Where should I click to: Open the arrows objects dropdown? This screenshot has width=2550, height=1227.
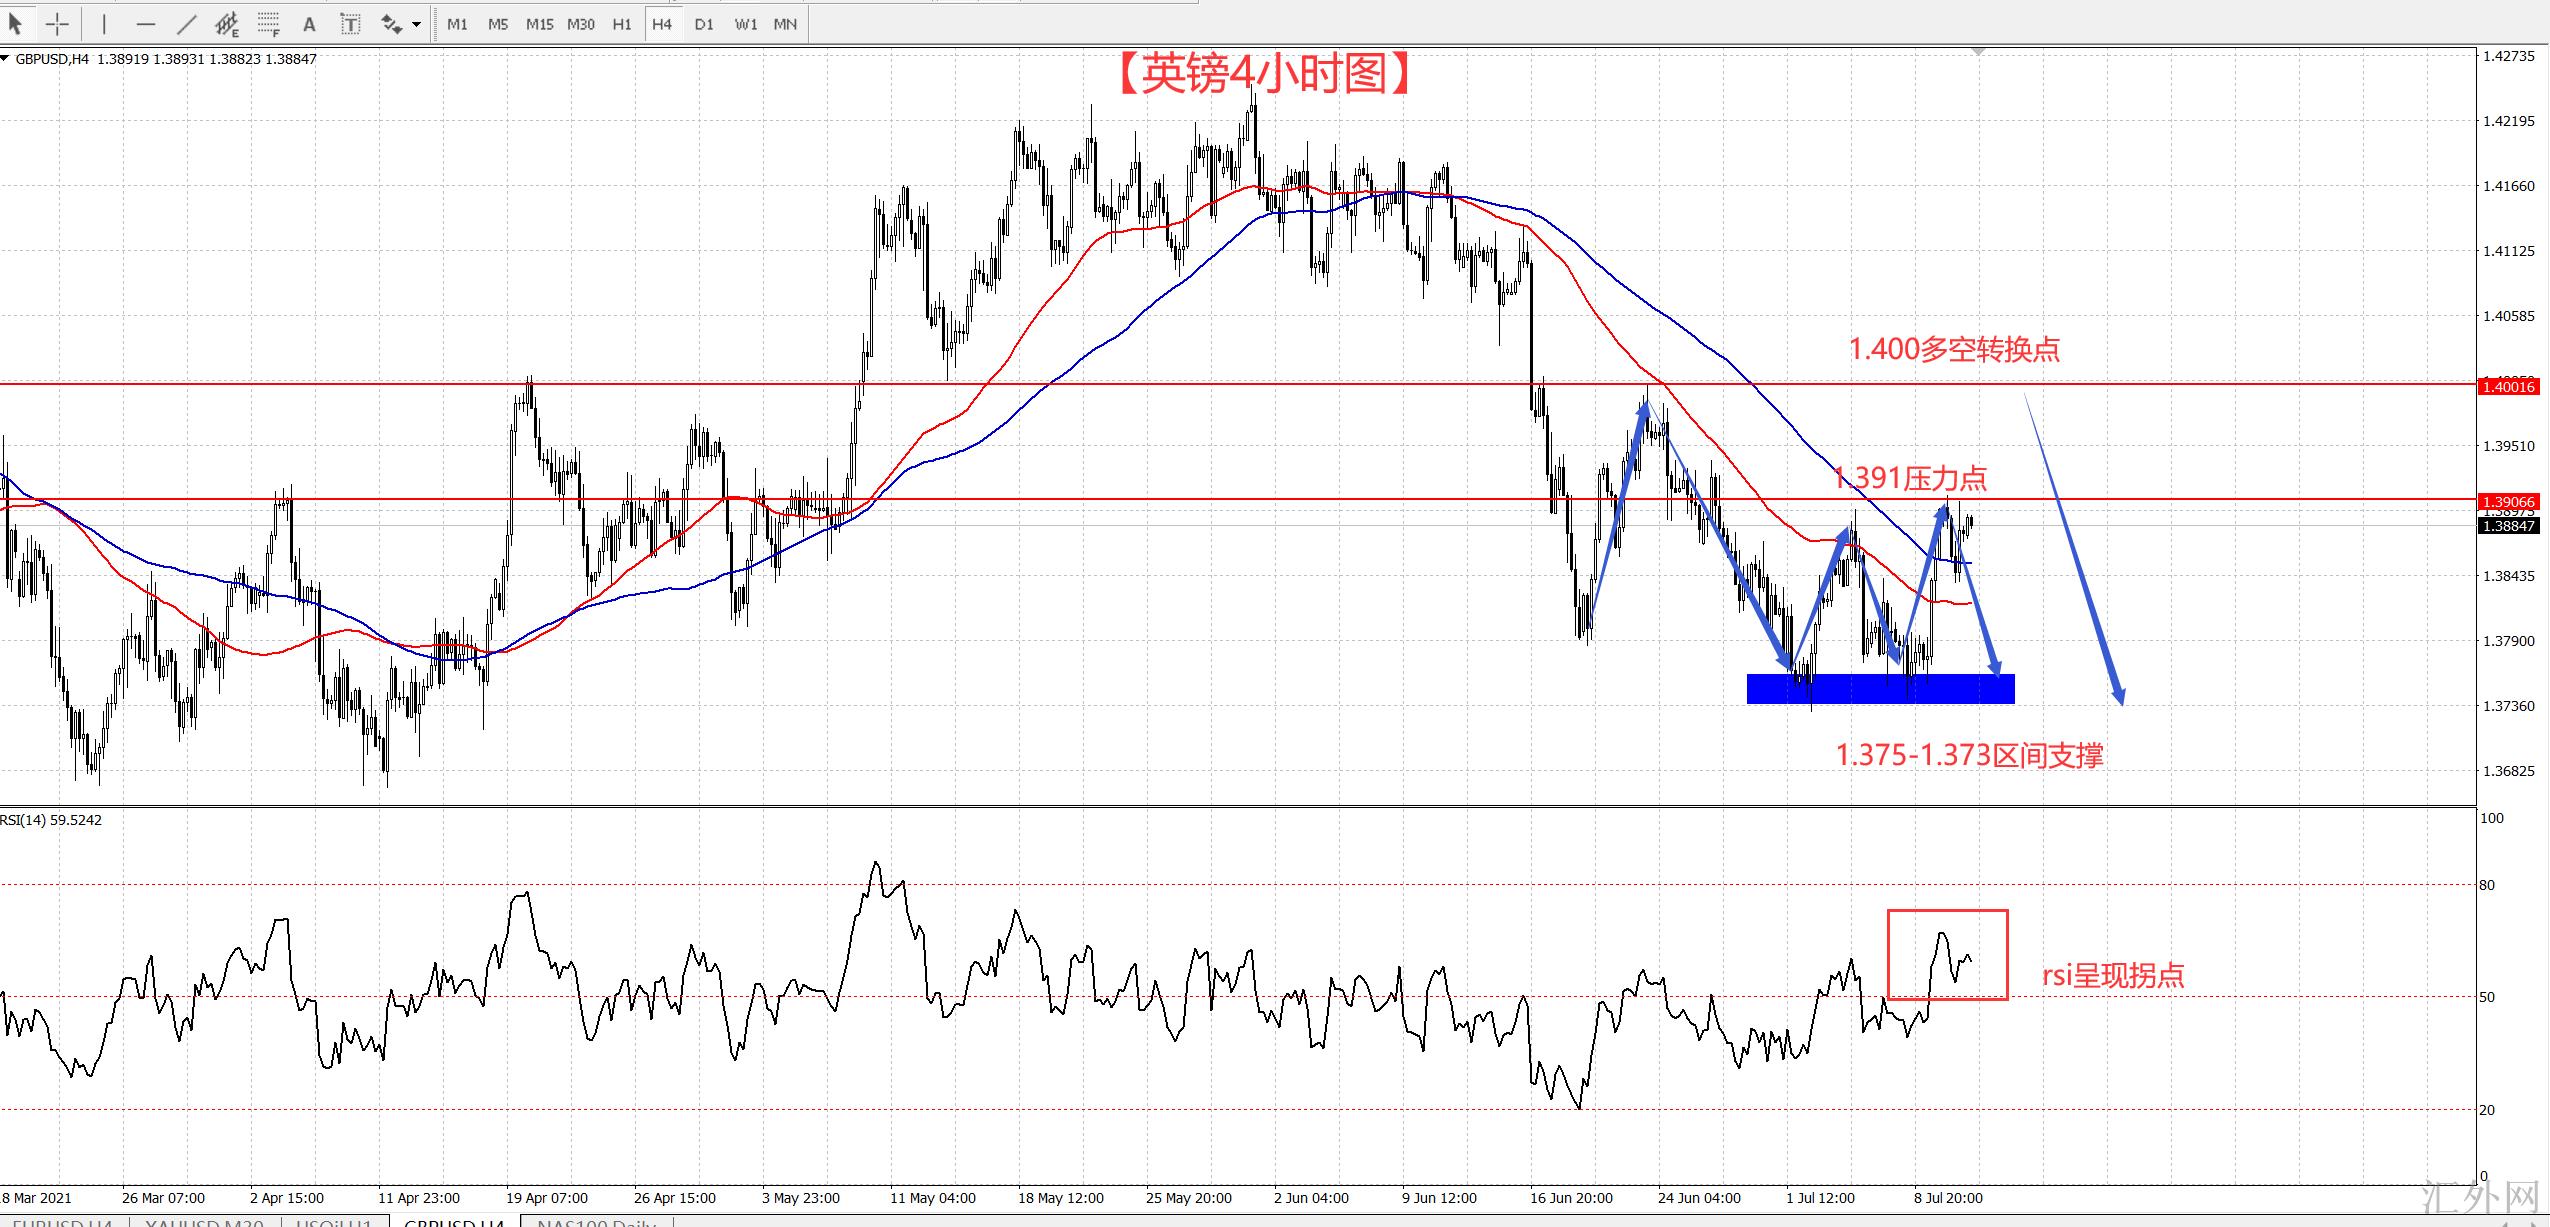[x=416, y=24]
